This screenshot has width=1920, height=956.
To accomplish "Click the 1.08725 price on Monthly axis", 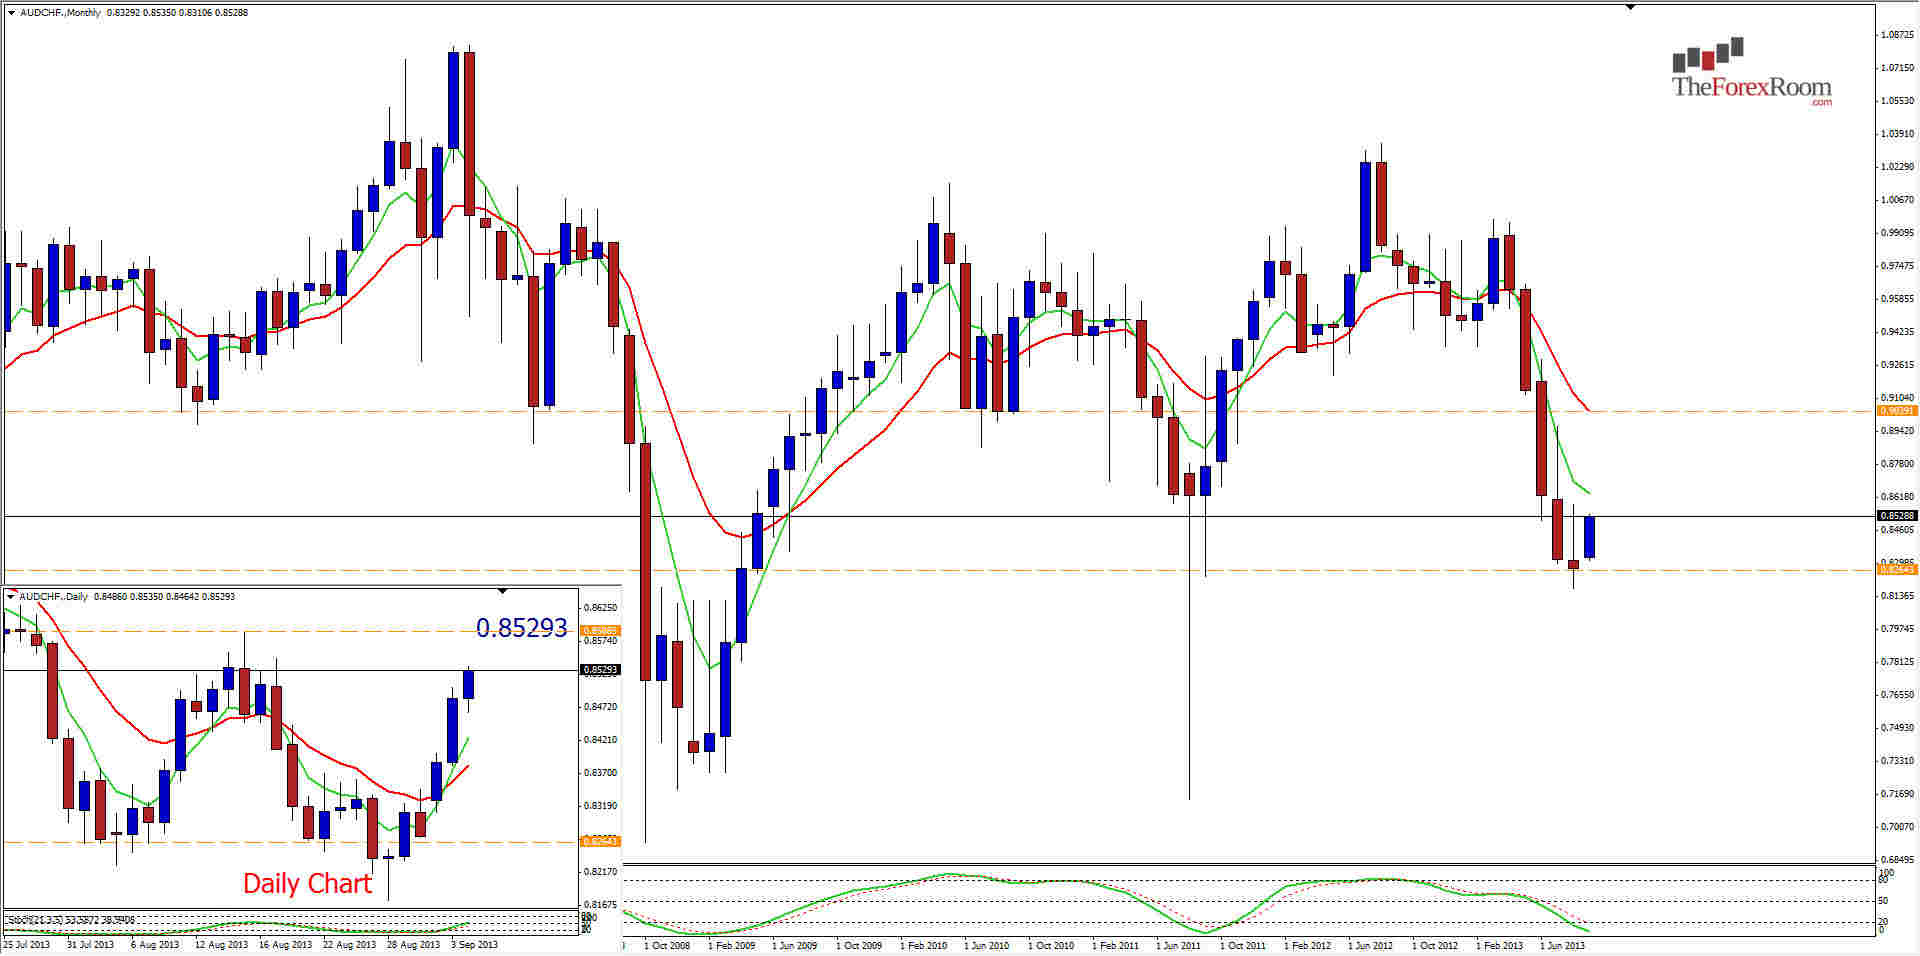I will point(1897,35).
